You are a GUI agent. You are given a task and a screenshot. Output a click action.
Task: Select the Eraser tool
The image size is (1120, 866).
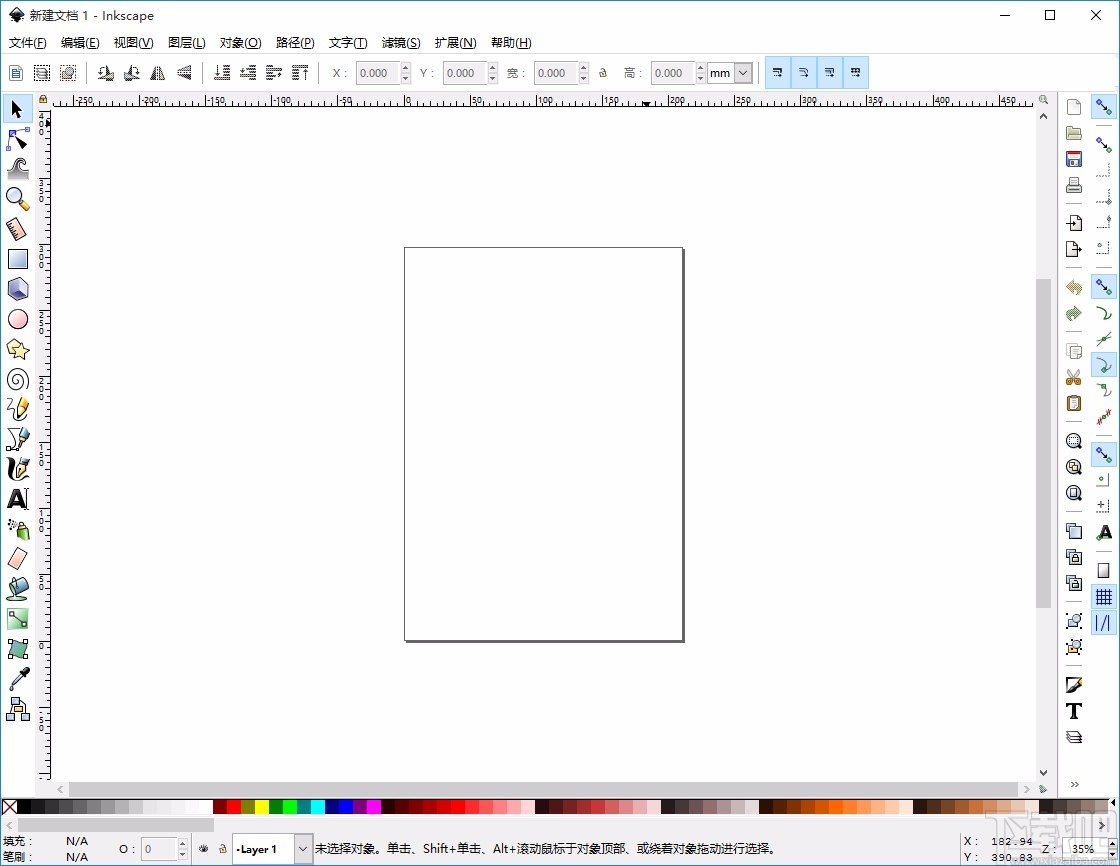coord(18,558)
